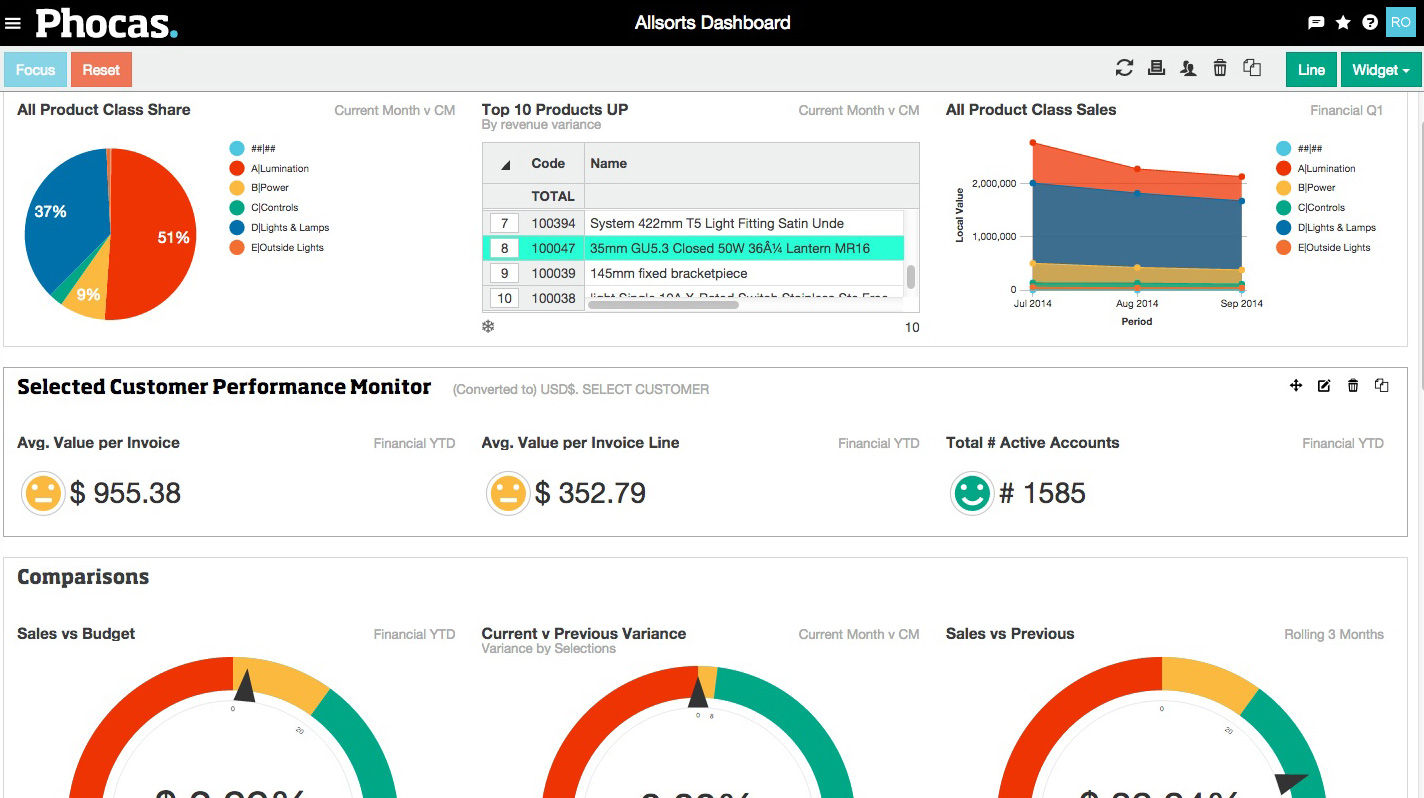1424x798 pixels.
Task: Click row number 10 box for code 100038
Action: point(504,298)
